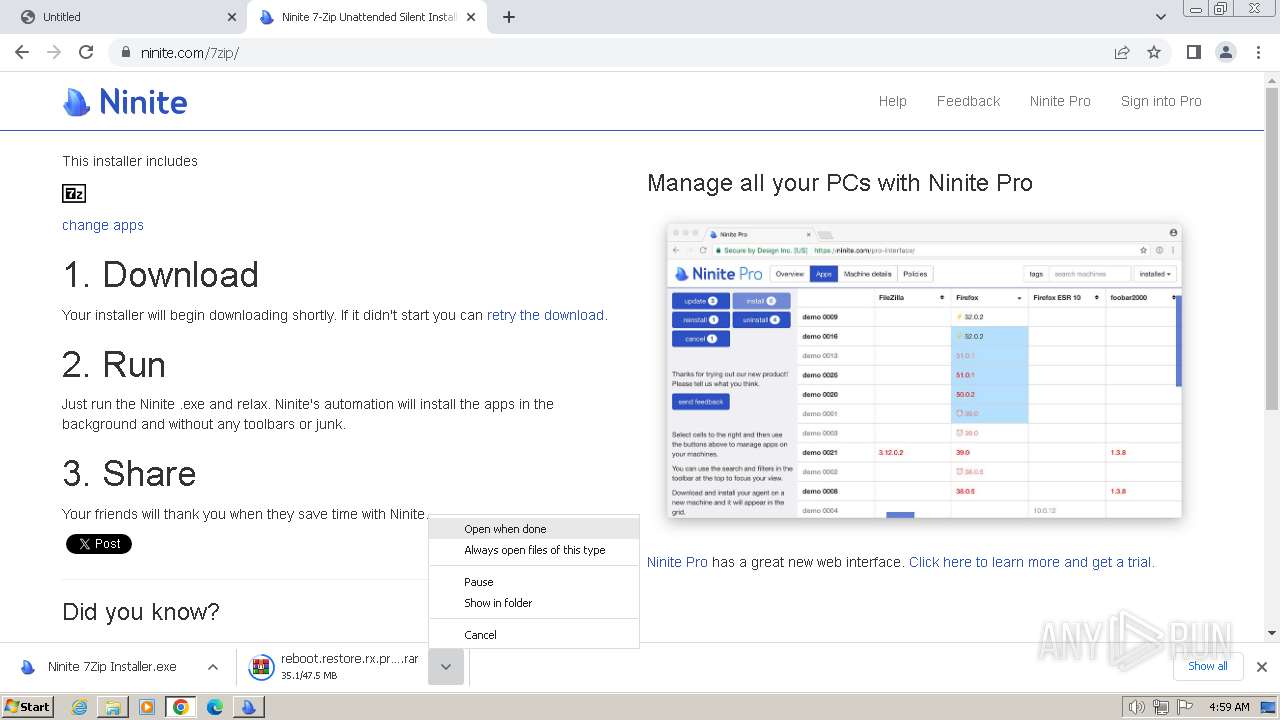Collapse the rar download options arrow
The height and width of the screenshot is (720, 1280).
[x=446, y=667]
